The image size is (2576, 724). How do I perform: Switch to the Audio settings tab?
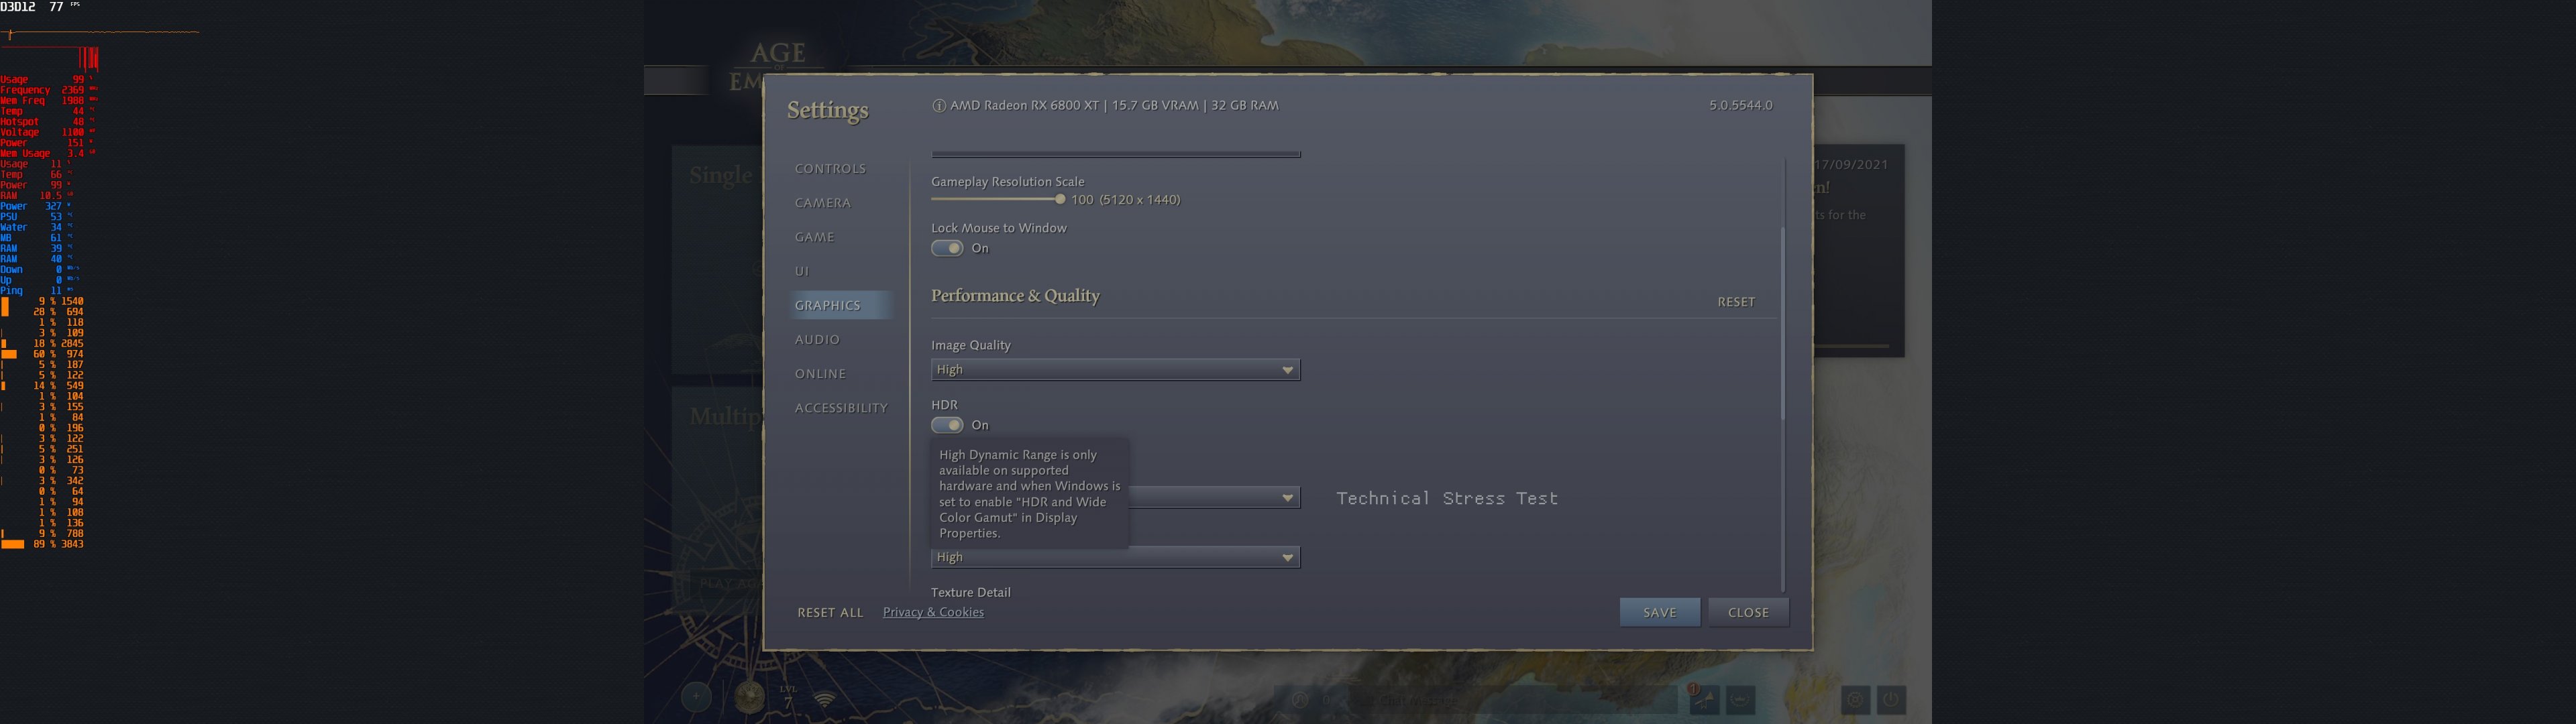[x=817, y=340]
